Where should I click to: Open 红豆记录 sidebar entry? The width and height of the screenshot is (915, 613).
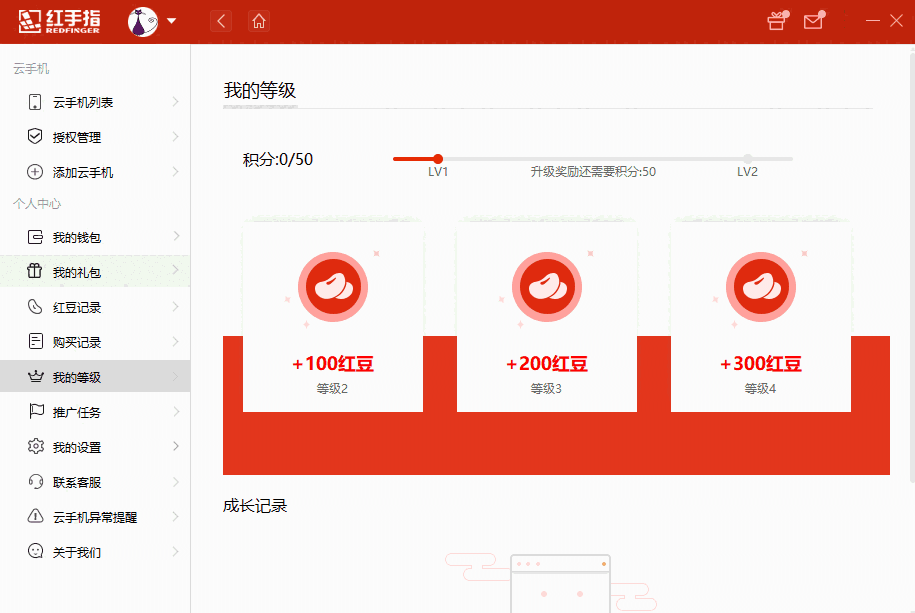tap(95, 307)
